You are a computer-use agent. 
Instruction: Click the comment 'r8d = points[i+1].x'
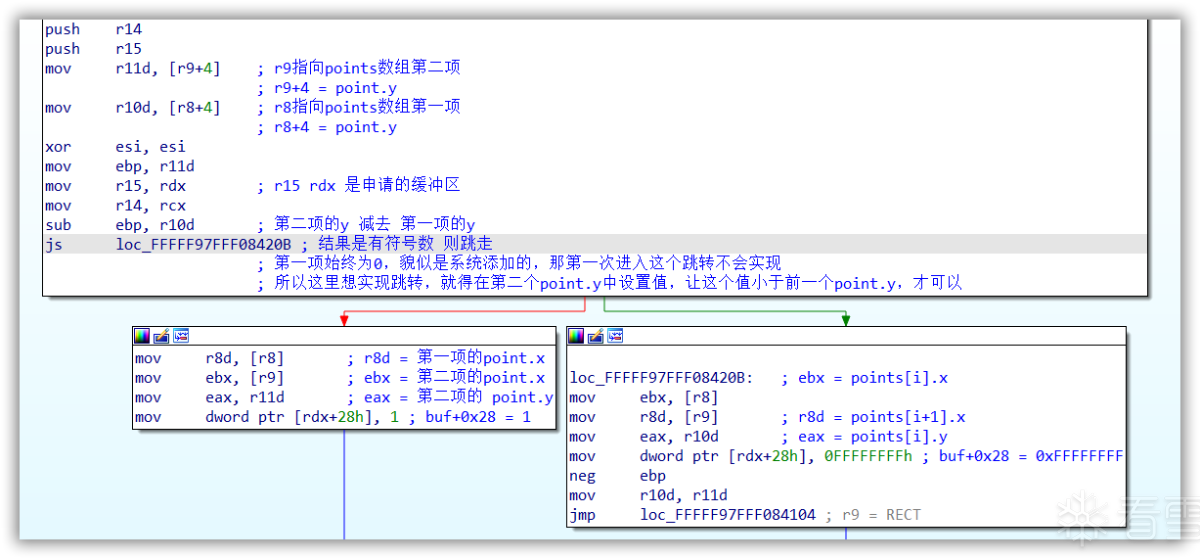click(872, 417)
